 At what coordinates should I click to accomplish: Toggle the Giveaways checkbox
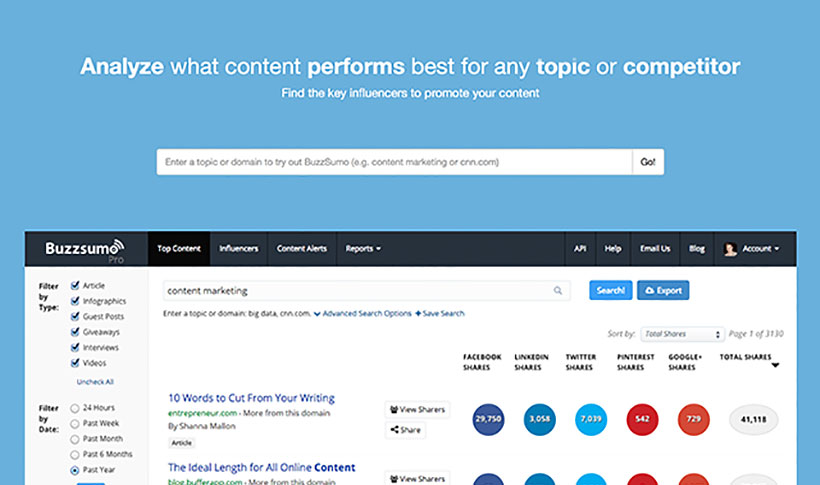75,332
